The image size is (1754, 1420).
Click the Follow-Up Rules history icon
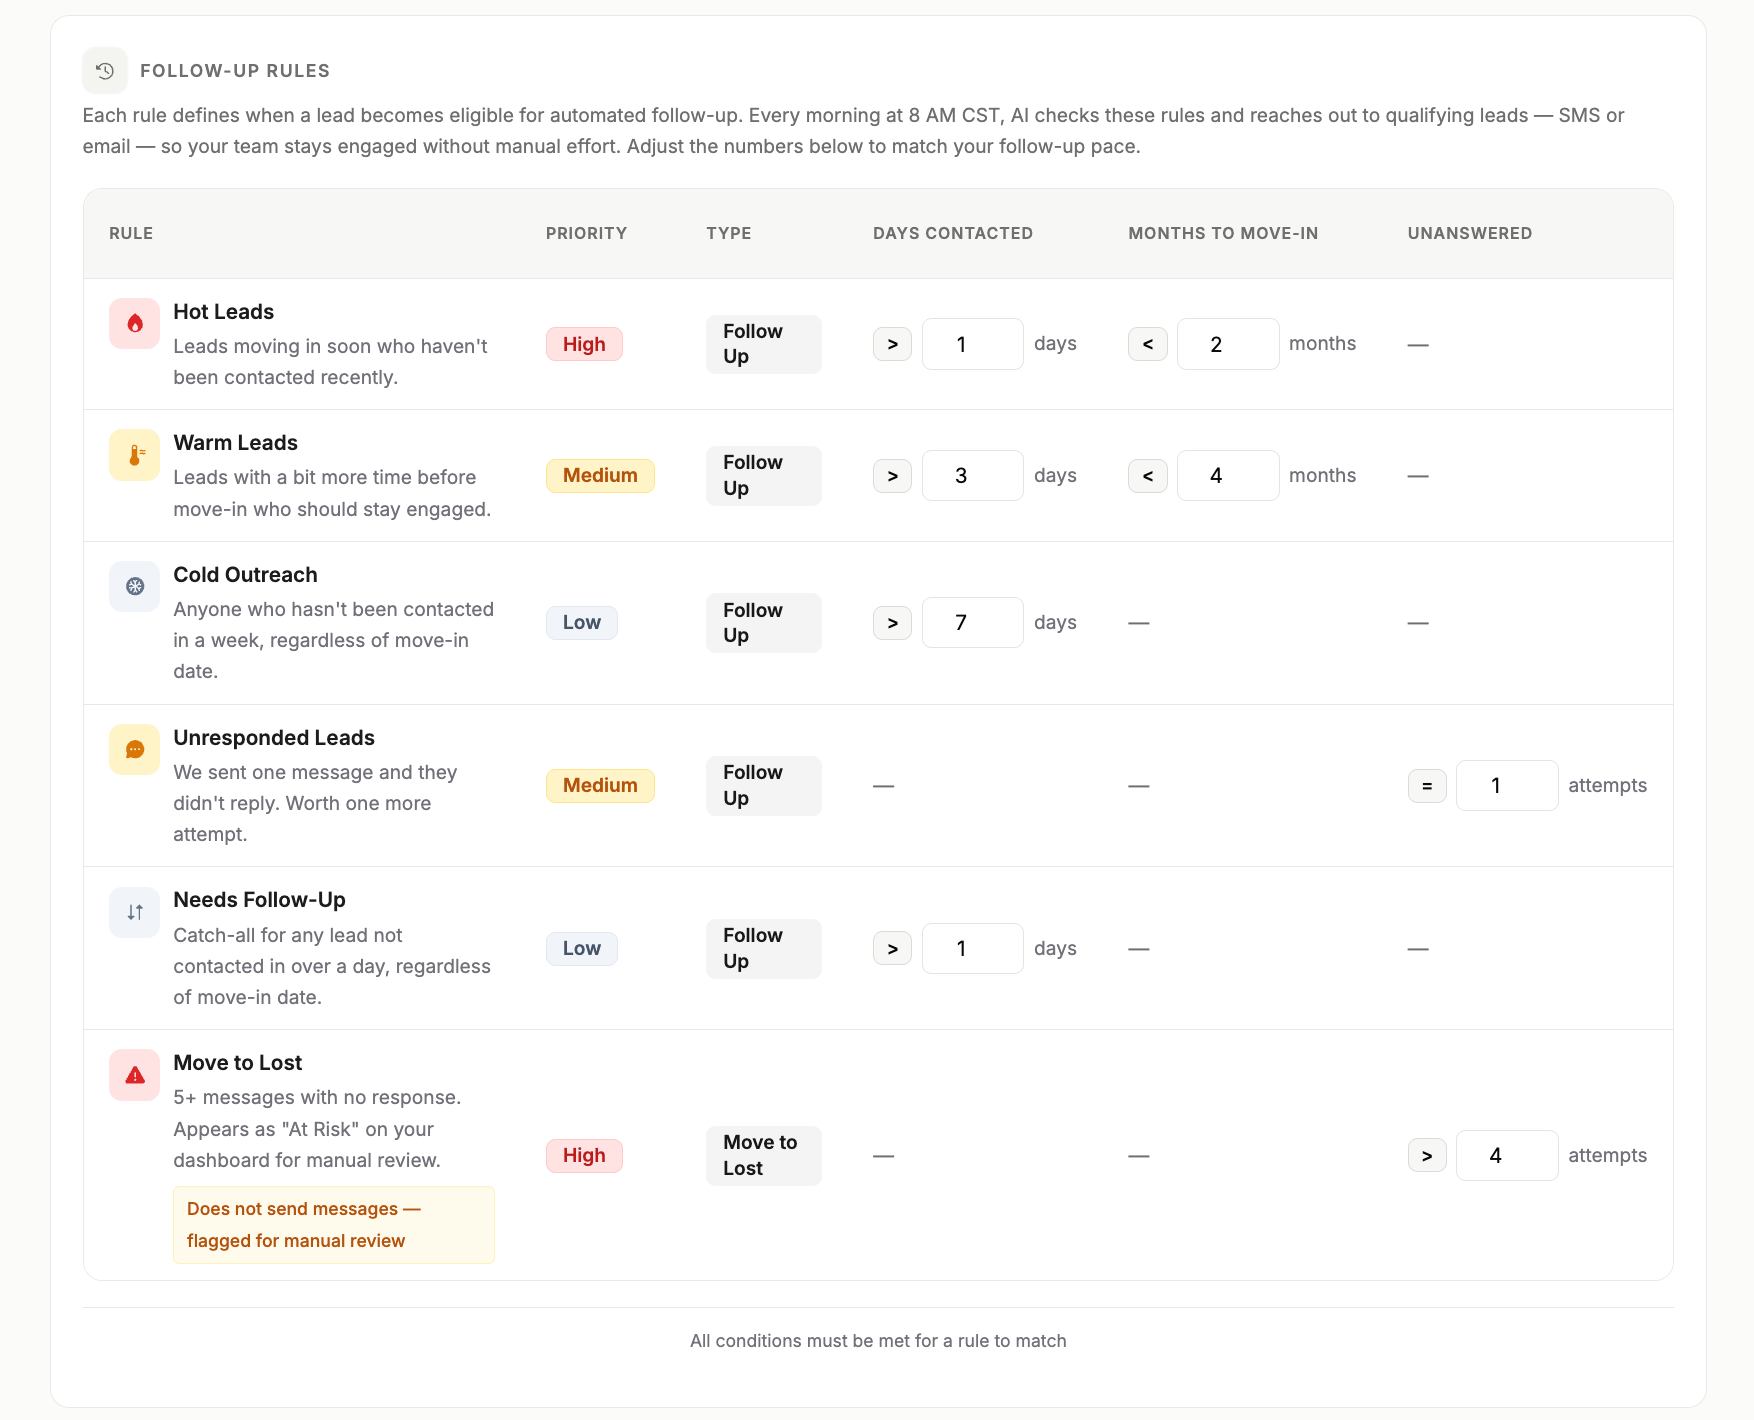[105, 71]
